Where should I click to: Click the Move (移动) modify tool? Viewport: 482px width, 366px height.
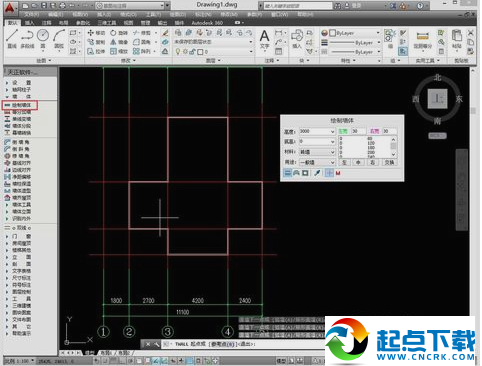pos(96,33)
